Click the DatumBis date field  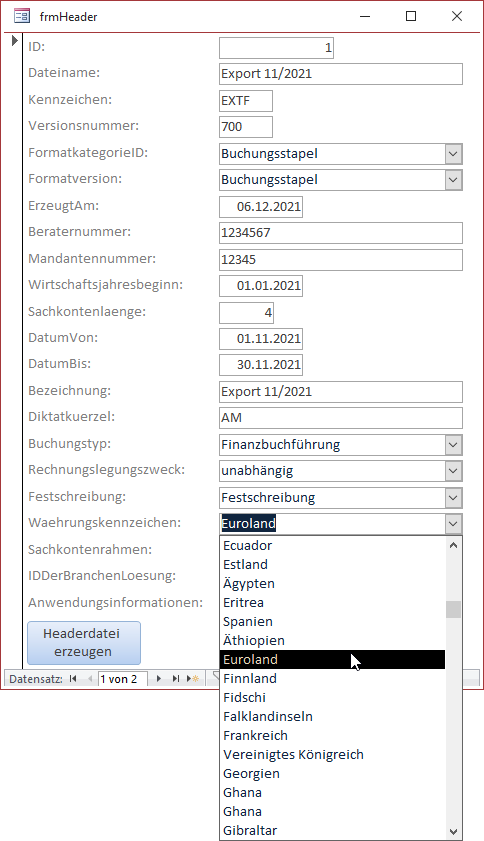coord(261,365)
